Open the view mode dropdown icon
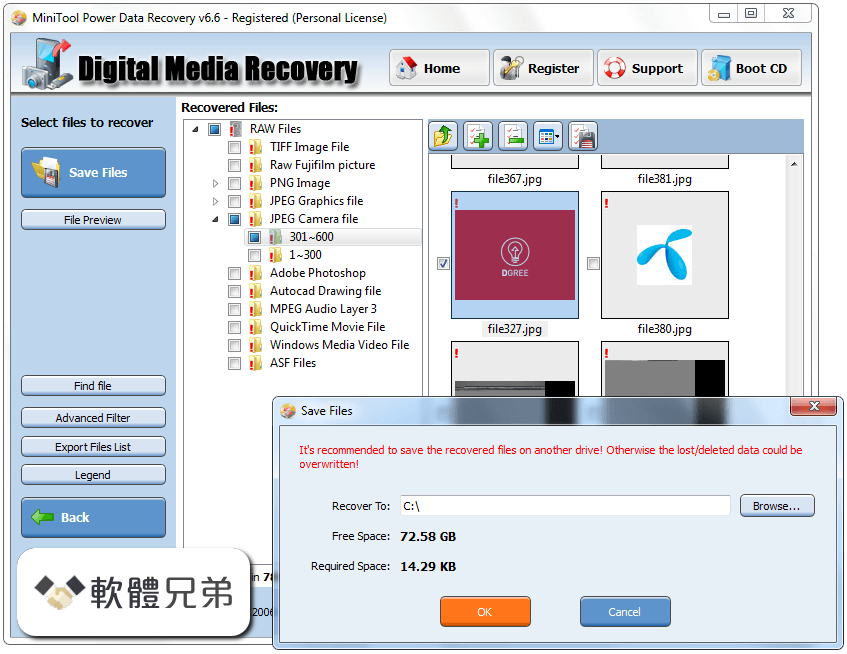Screen dimensions: 847x654 pyautogui.click(x=548, y=136)
